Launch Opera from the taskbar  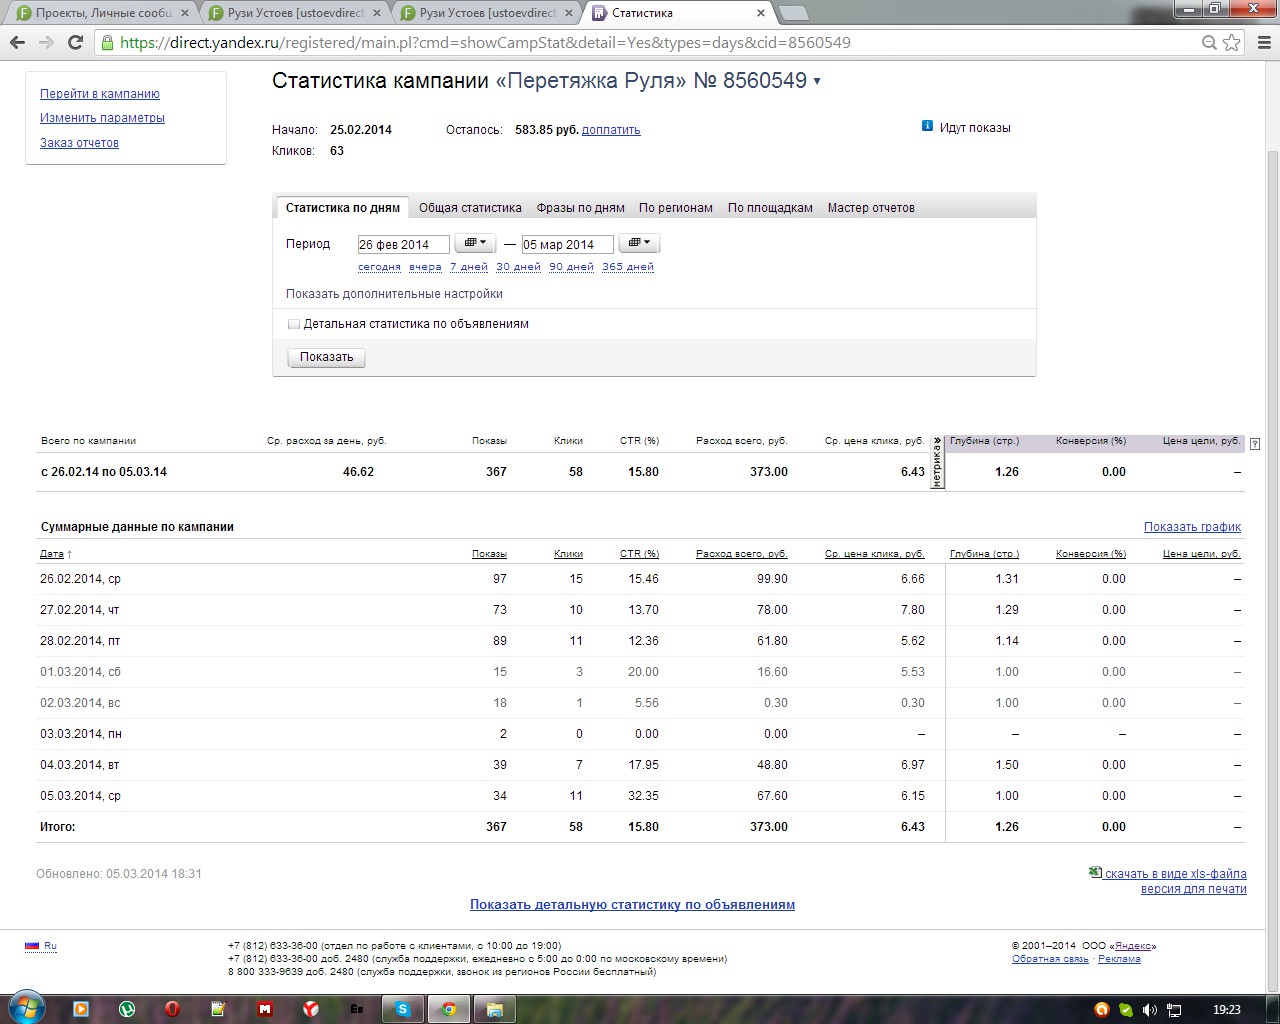point(173,1009)
